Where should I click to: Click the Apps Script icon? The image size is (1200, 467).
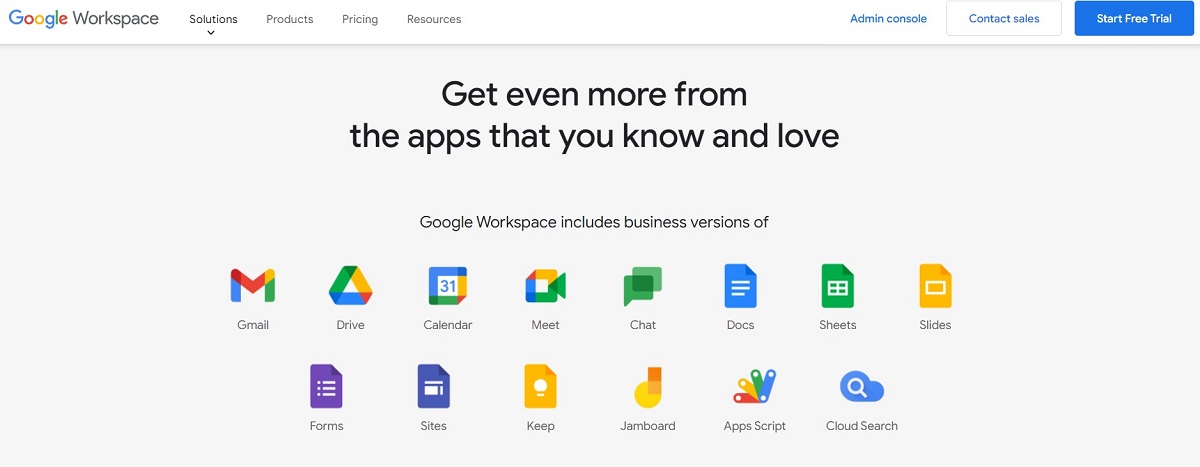coord(755,386)
